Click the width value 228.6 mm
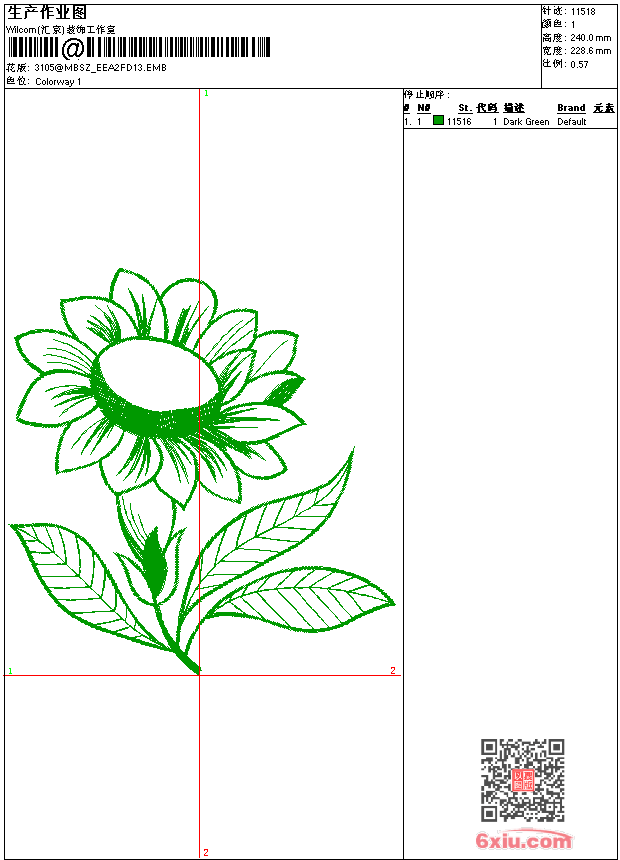Viewport: 620px width, 860px height. pyautogui.click(x=591, y=51)
